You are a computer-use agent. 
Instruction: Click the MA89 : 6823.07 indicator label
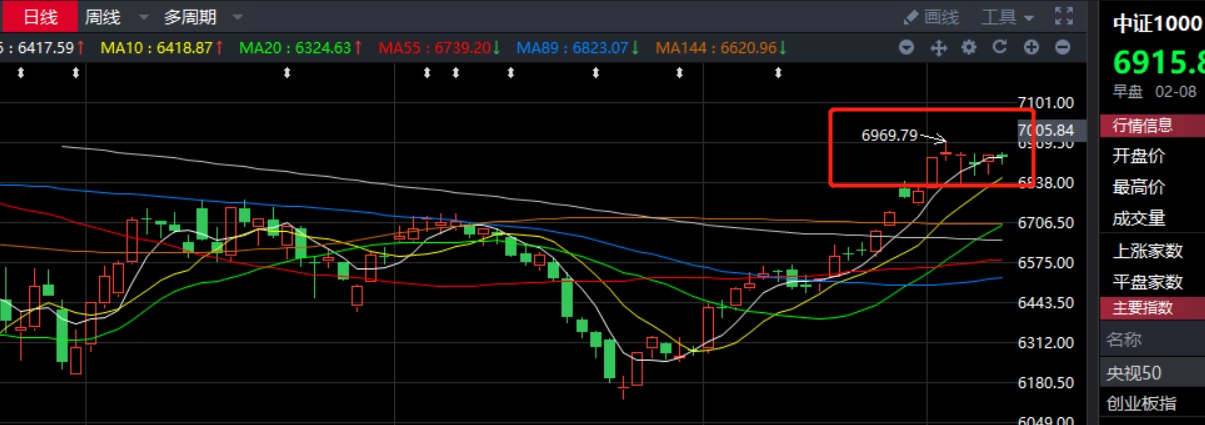coord(578,47)
